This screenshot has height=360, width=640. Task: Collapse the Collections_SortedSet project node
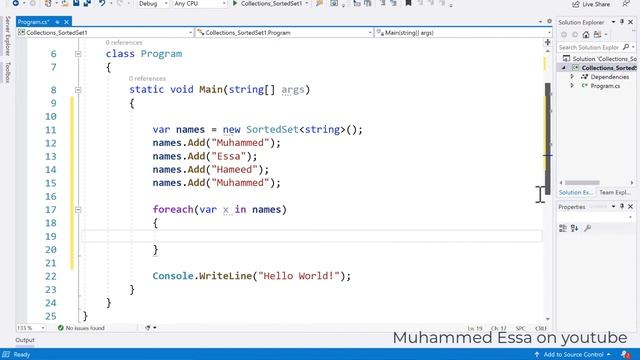coord(564,68)
